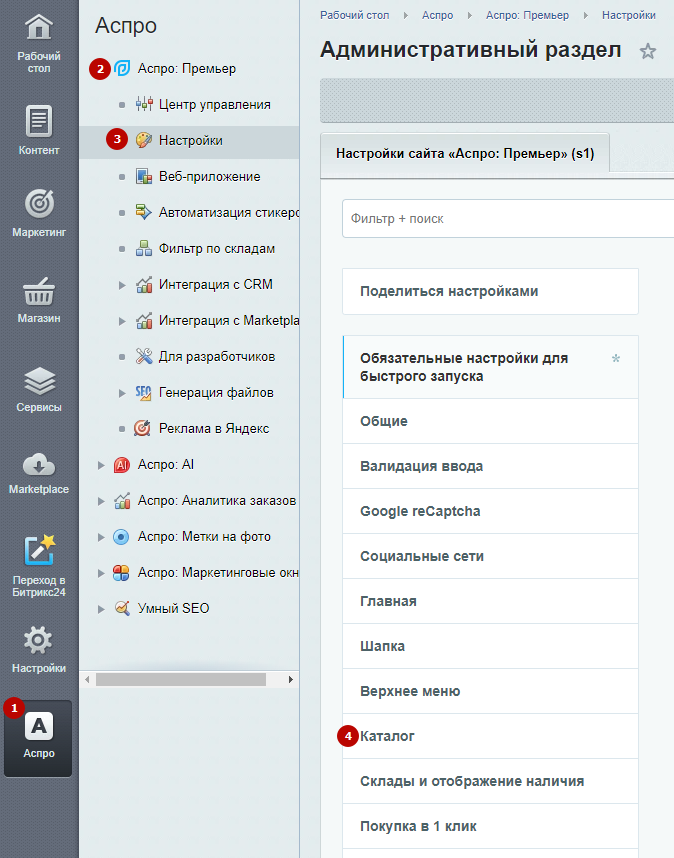Open the Верхнее меню section
The image size is (674, 858).
pyautogui.click(x=490, y=691)
